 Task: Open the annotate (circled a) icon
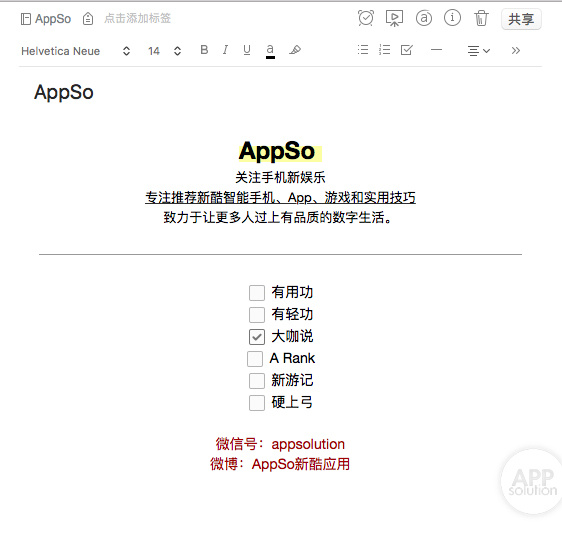coord(424,18)
